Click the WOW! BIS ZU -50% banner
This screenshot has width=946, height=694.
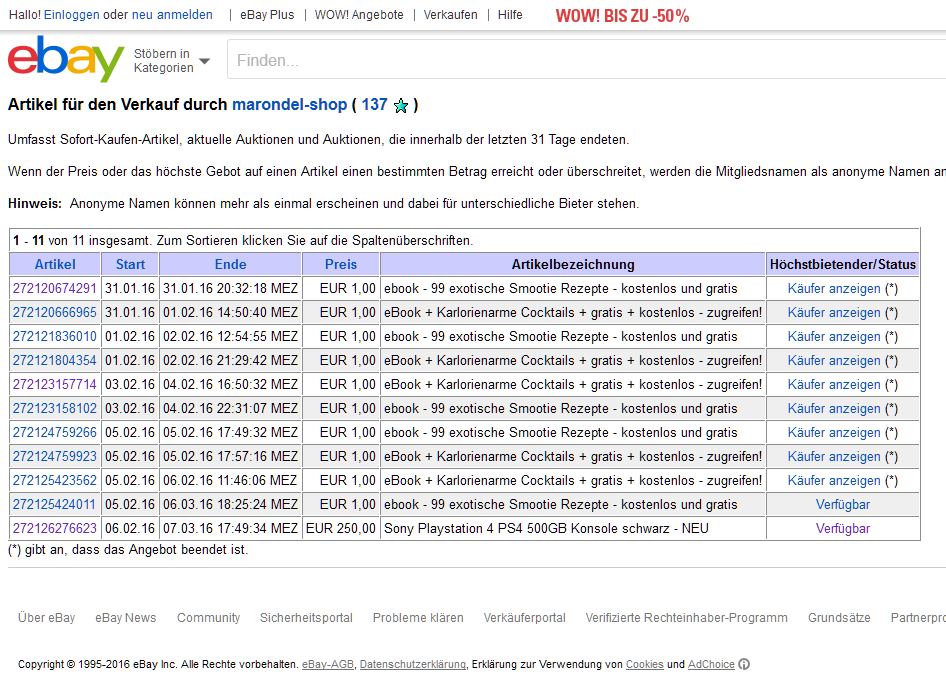coord(622,16)
